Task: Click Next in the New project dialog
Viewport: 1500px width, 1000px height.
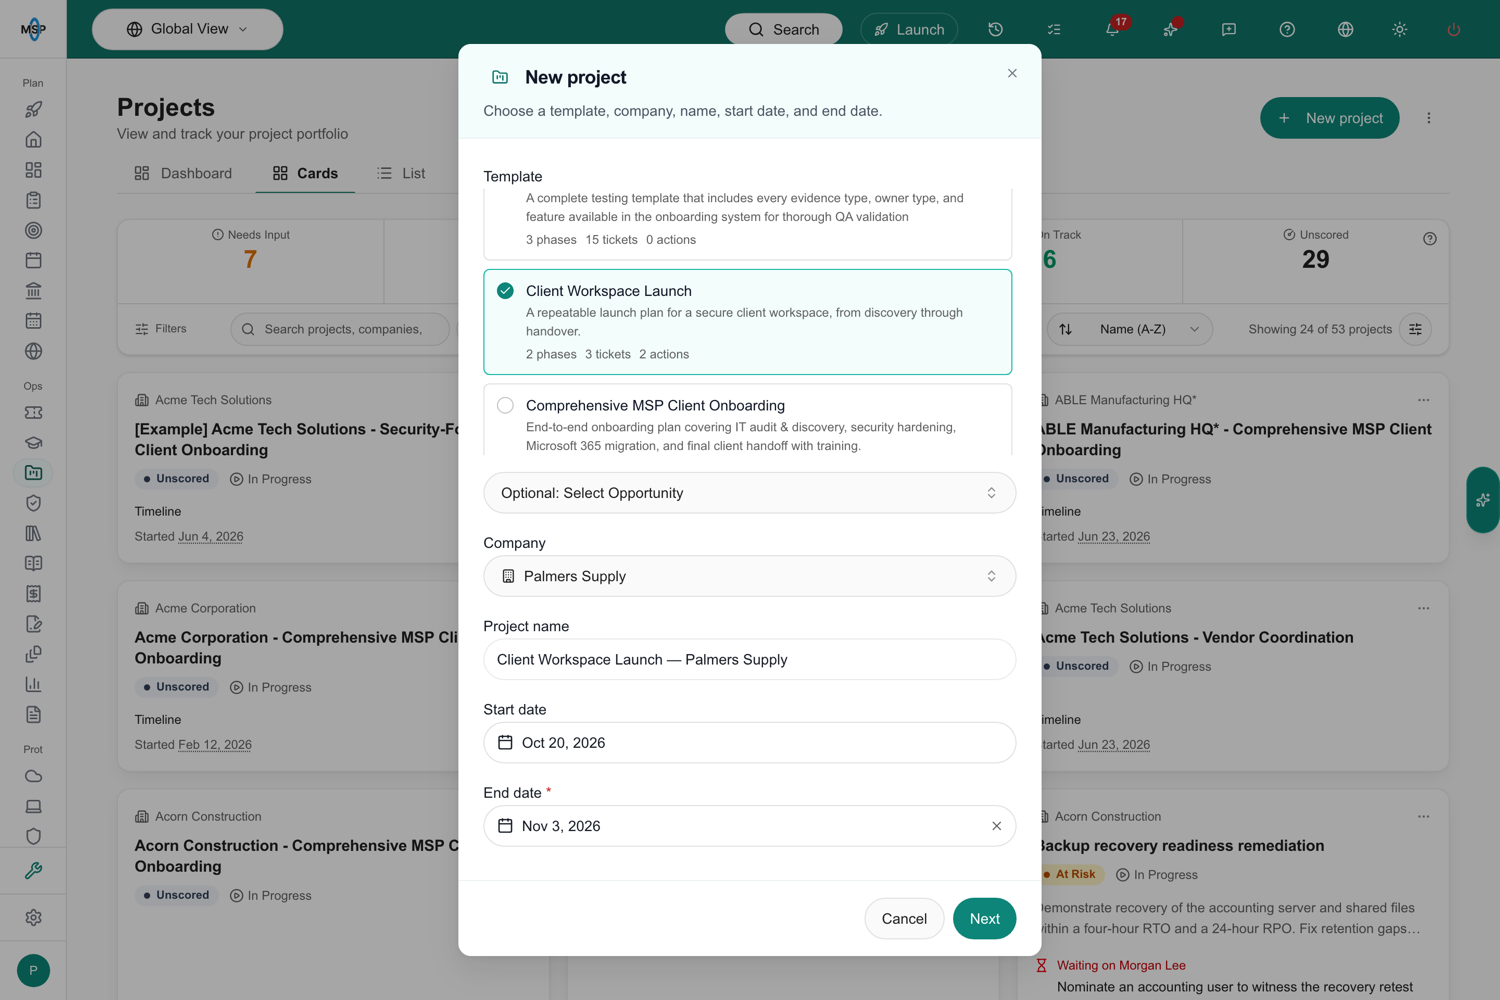Action: [984, 919]
